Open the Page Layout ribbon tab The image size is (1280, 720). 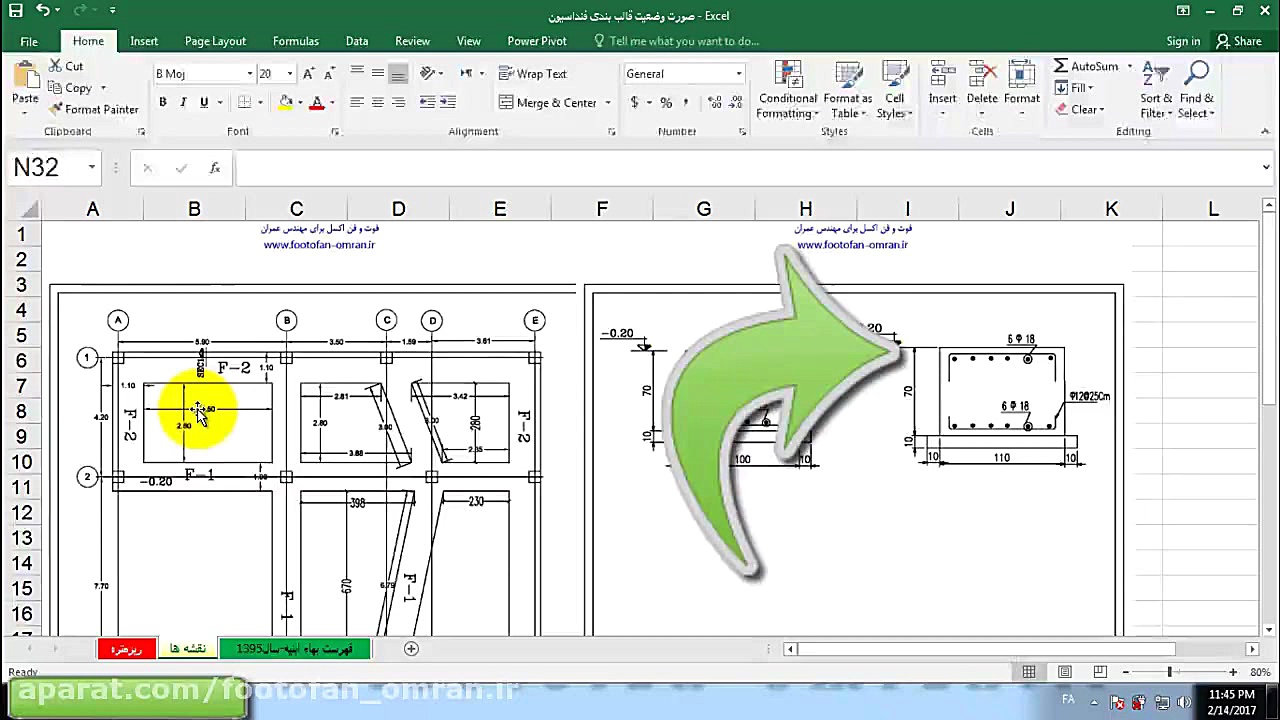(x=215, y=41)
